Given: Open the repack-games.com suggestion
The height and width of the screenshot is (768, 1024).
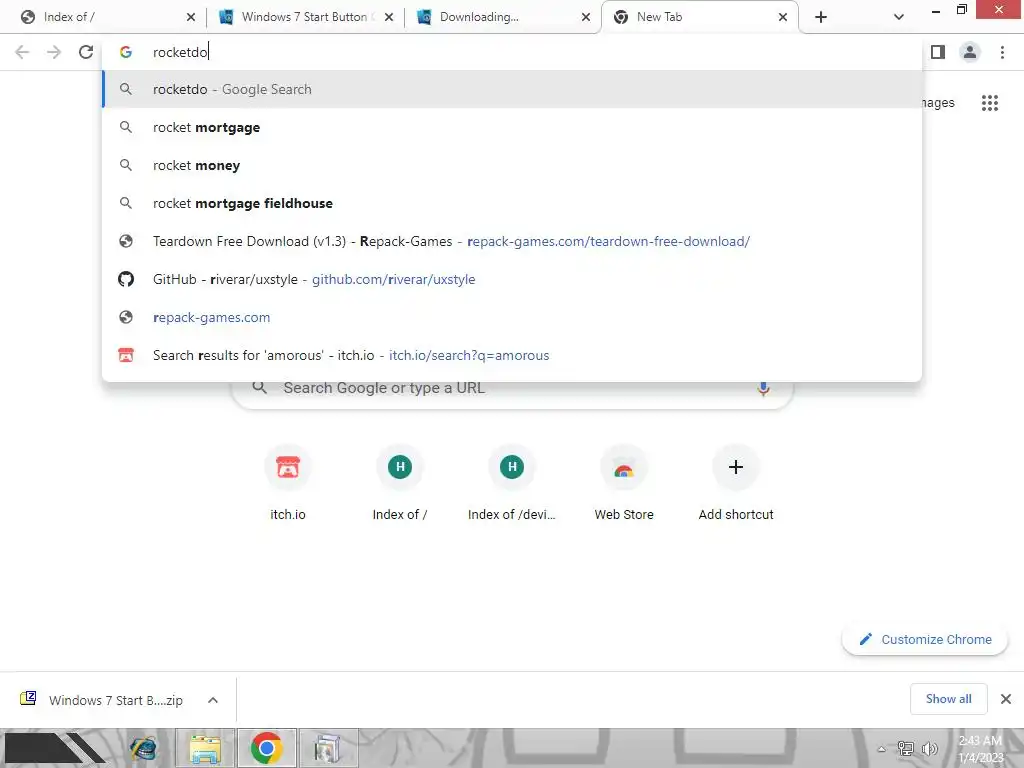Looking at the screenshot, I should tap(512, 317).
